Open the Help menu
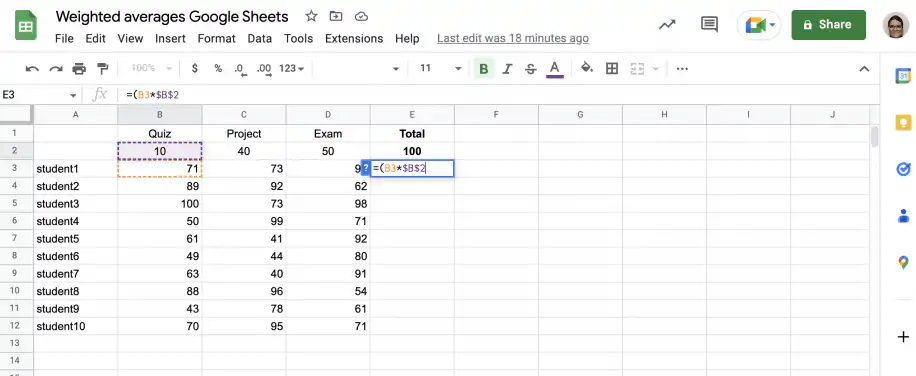This screenshot has height=376, width=916. pyautogui.click(x=407, y=39)
